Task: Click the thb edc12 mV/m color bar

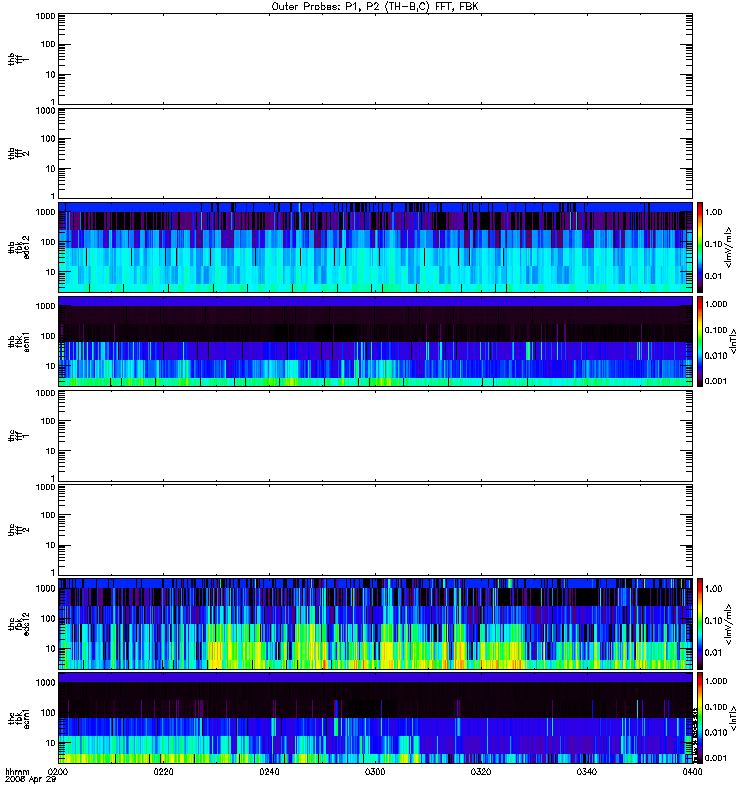Action: pyautogui.click(x=700, y=247)
